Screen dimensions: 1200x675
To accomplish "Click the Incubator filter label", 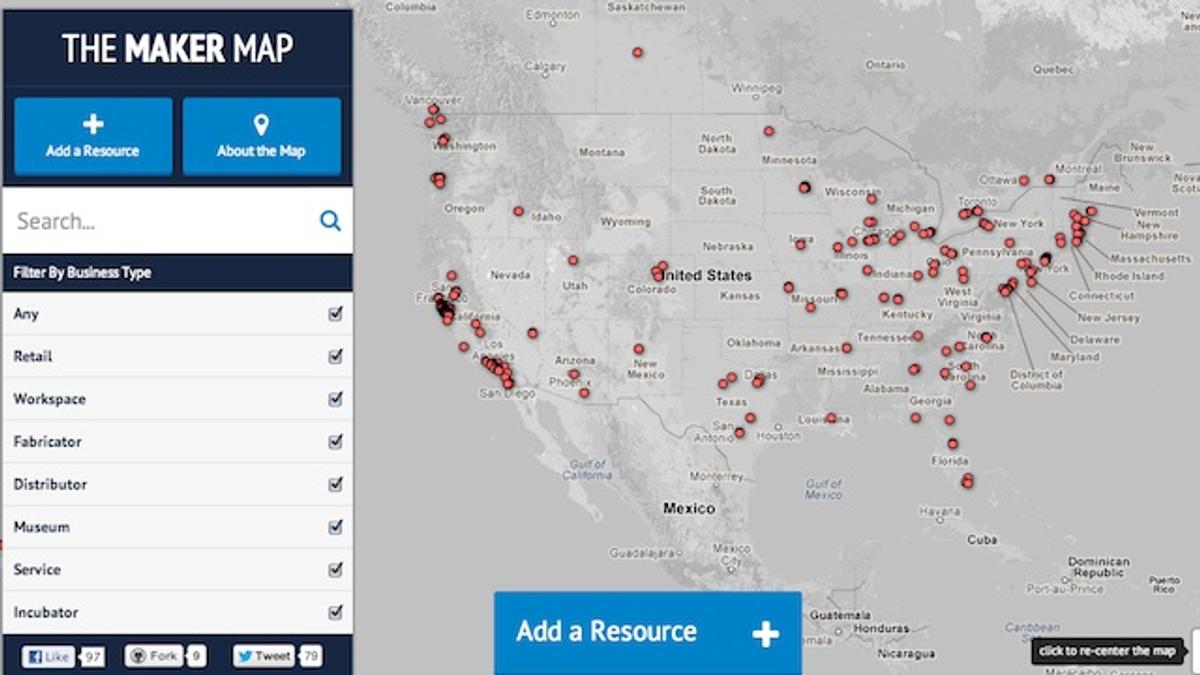I will coord(46,612).
